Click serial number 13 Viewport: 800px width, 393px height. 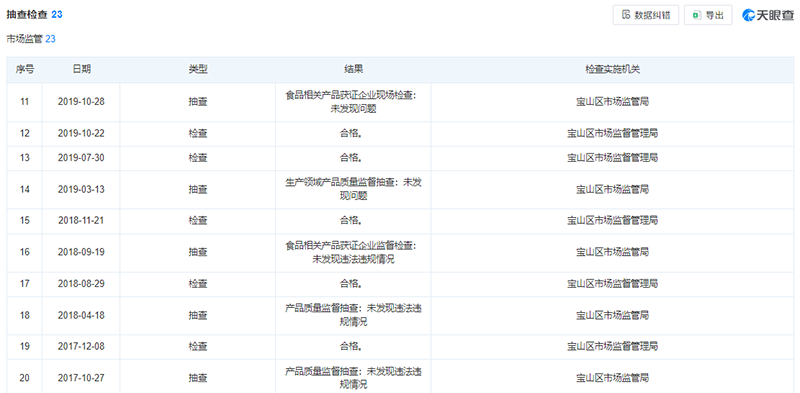[x=24, y=158]
